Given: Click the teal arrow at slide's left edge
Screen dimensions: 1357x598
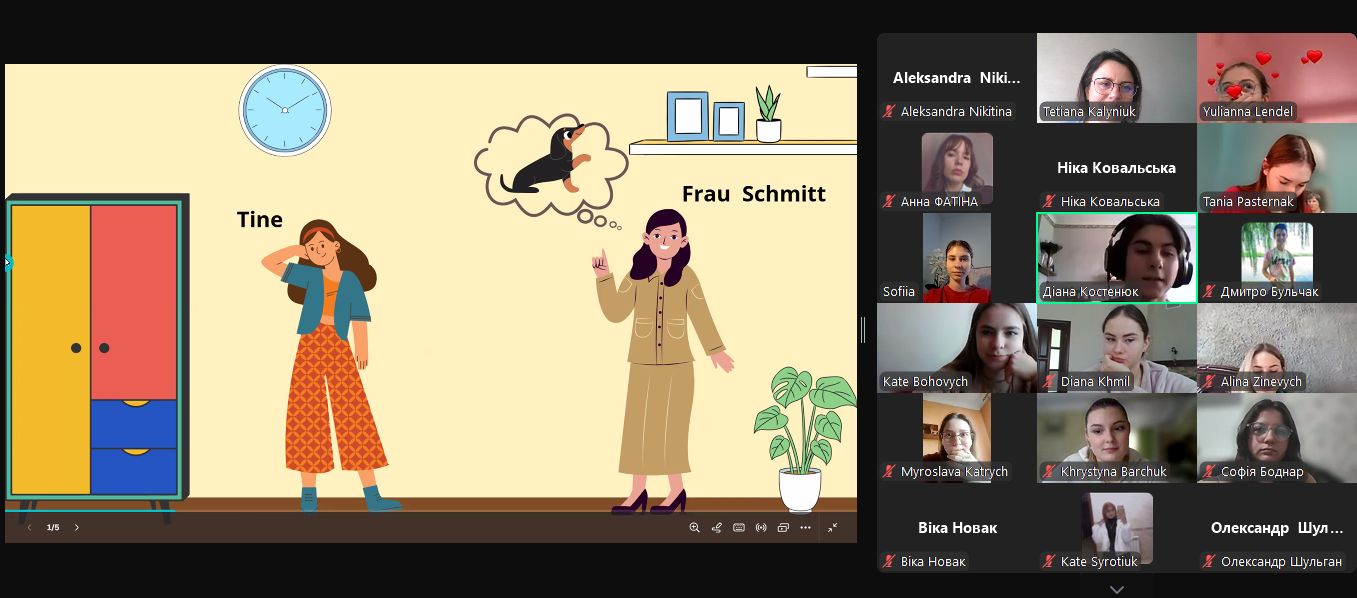Looking at the screenshot, I should (x=8, y=263).
